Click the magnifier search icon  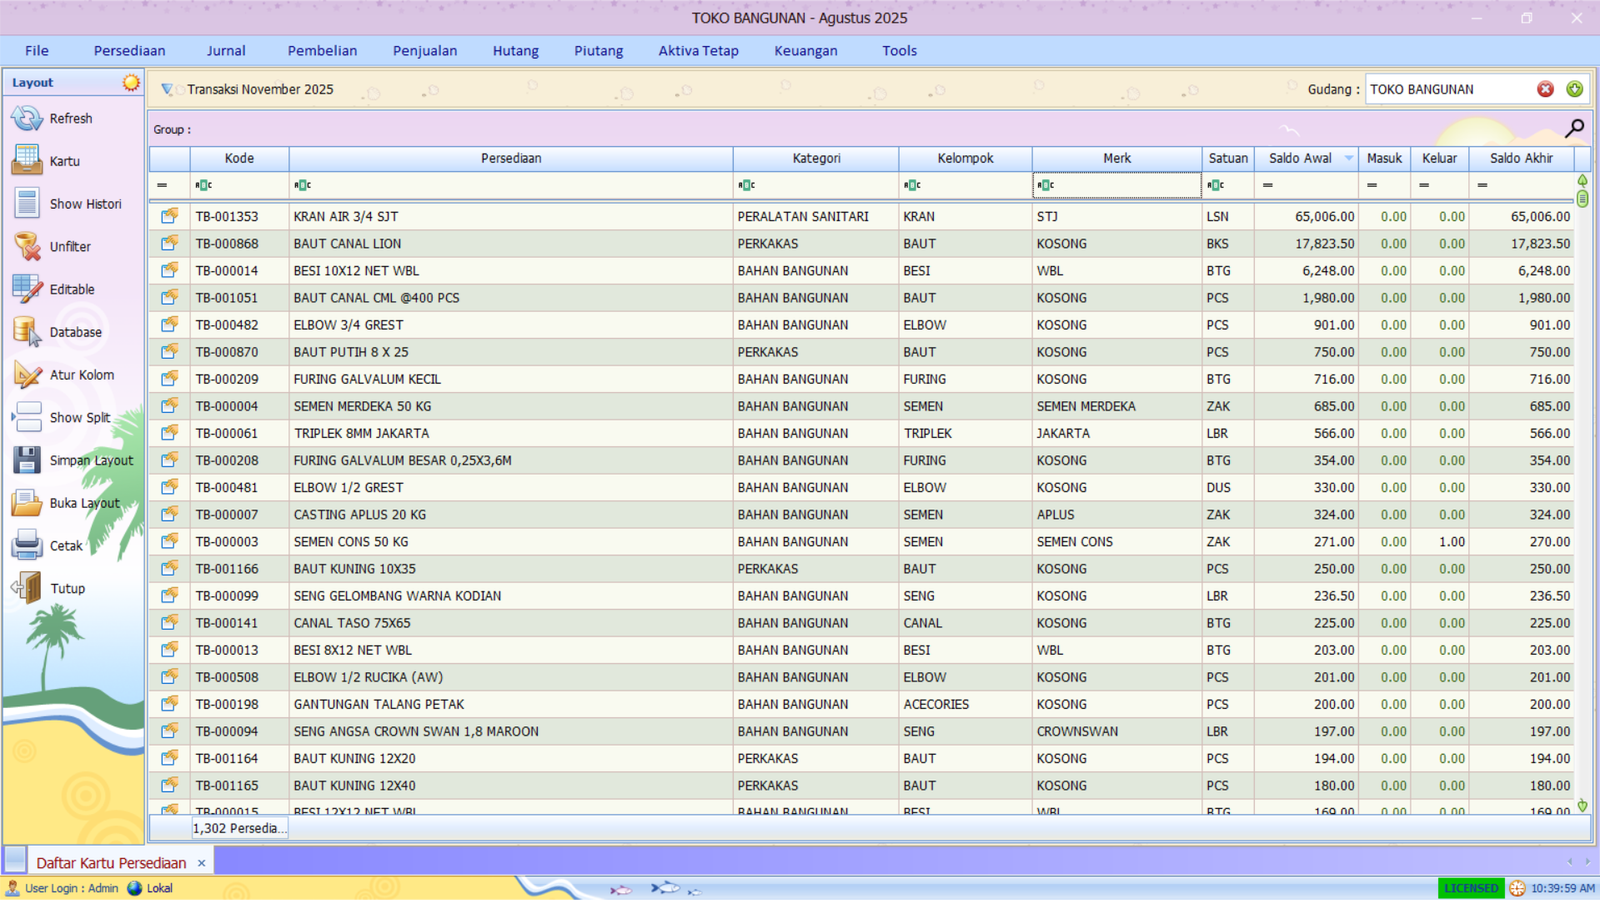pos(1574,128)
